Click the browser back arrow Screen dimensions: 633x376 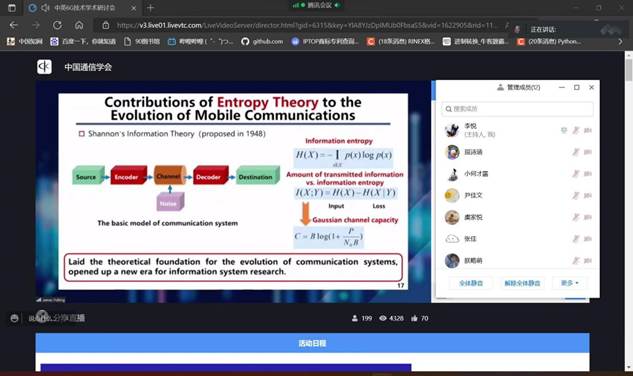(14, 25)
